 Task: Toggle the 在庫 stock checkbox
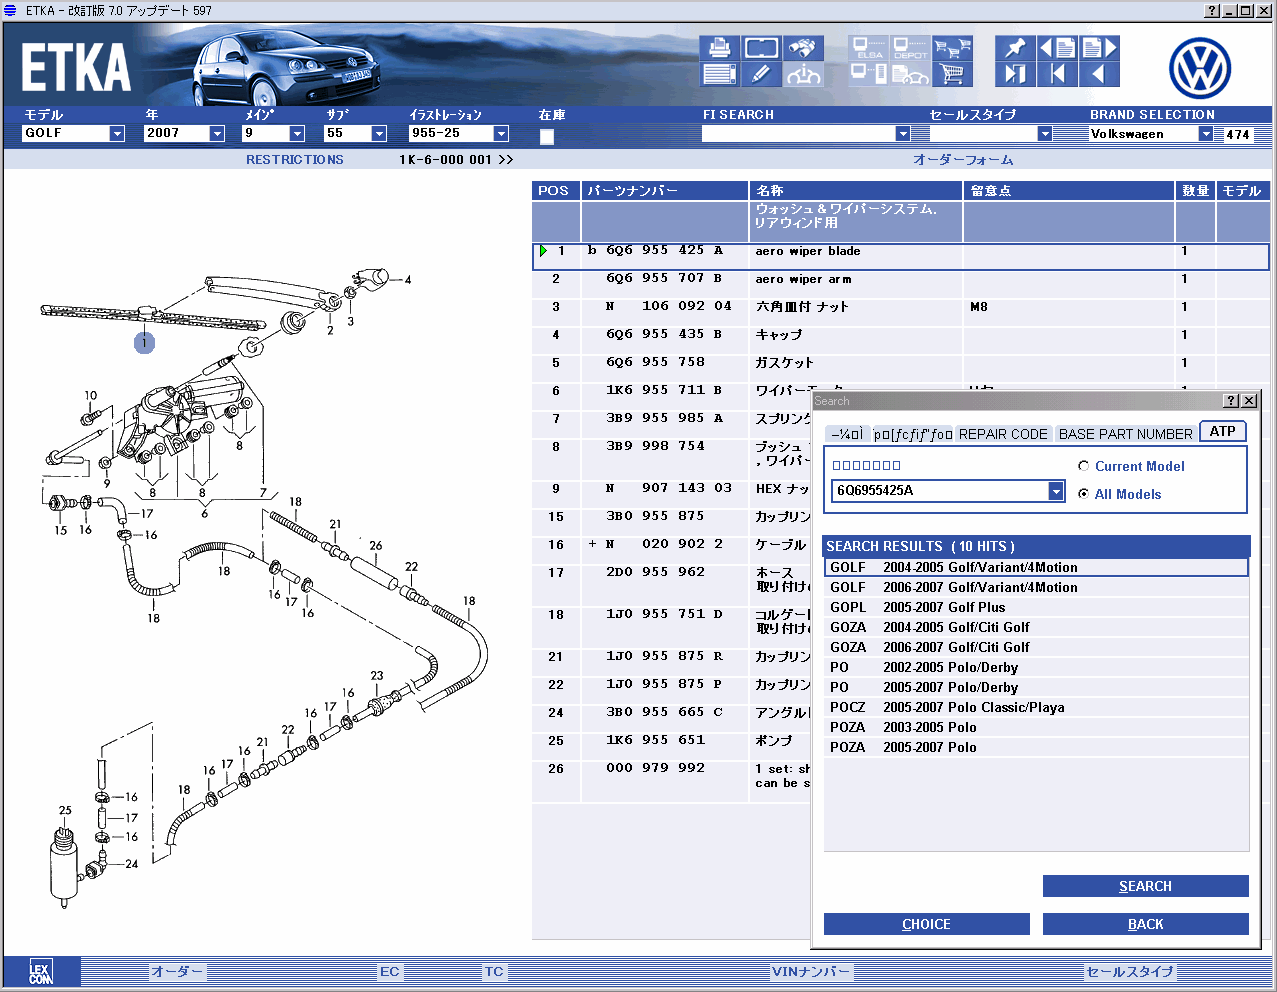click(x=547, y=137)
